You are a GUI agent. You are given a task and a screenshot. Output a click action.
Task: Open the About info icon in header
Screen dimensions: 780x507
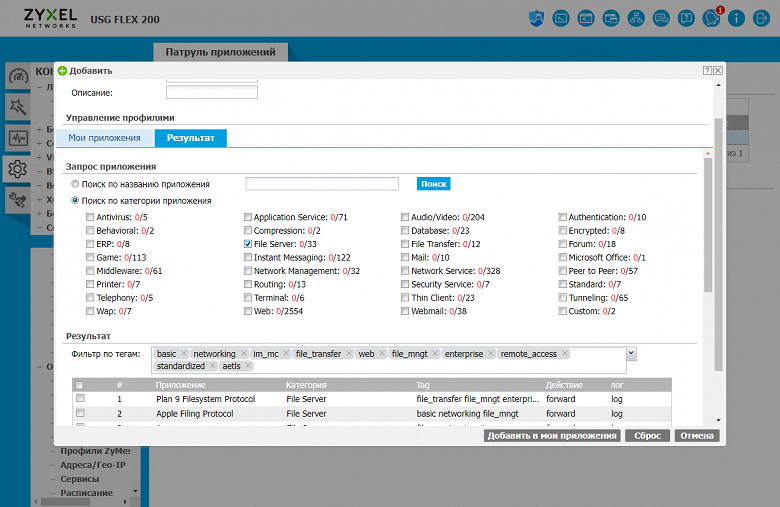coord(736,19)
